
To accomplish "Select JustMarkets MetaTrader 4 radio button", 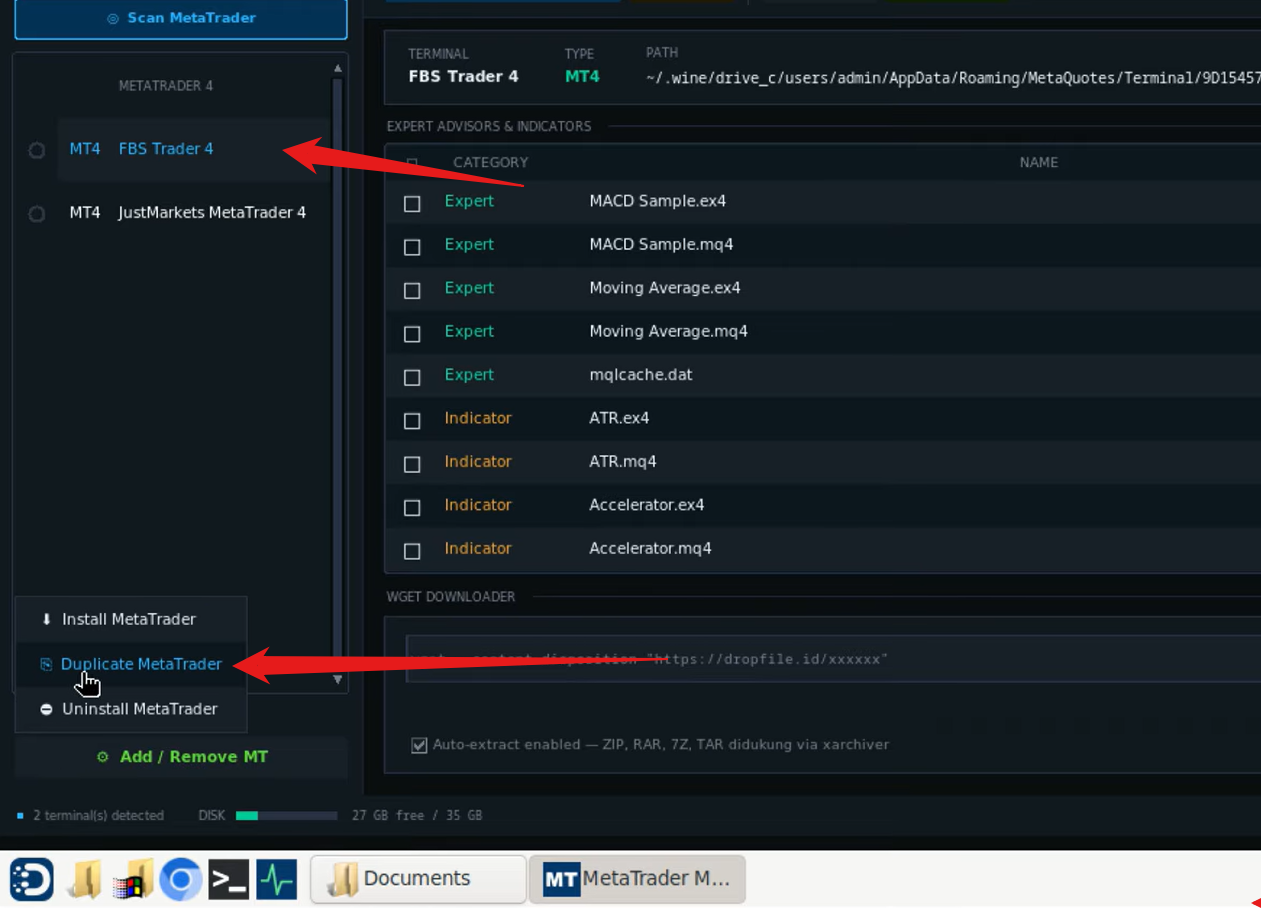I will click(37, 214).
